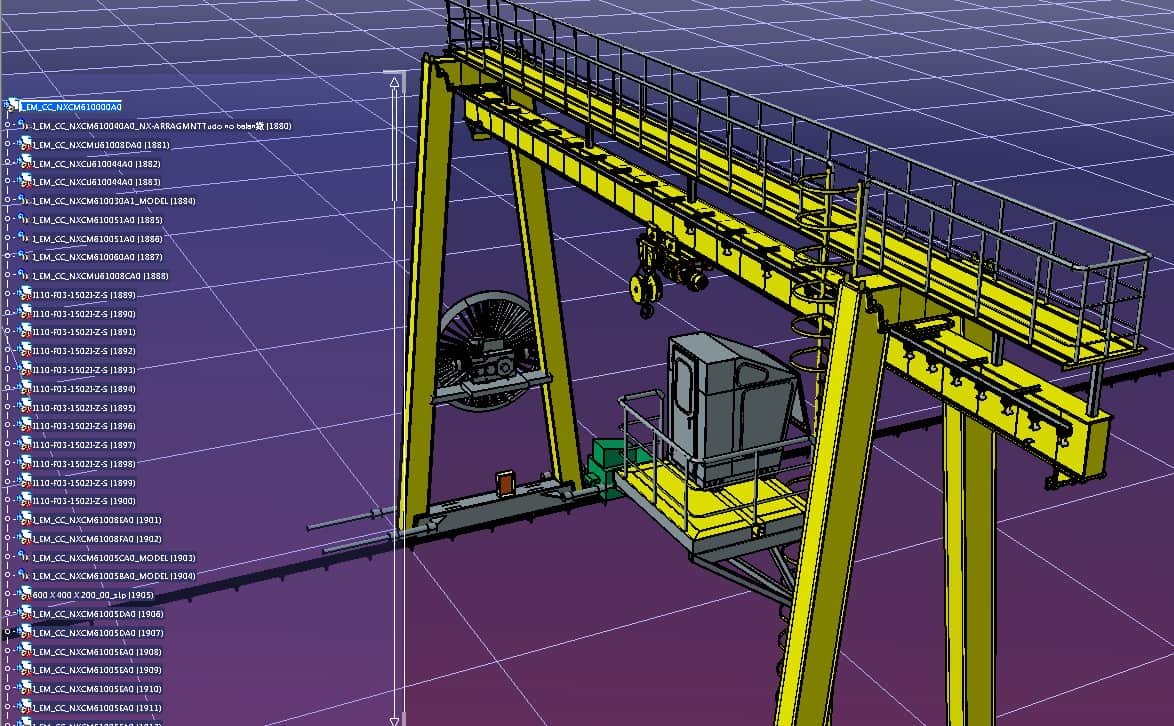Select label 1_EM_CC_NXCM61008EA0 (1901)
Viewport: 1174px width, 726px height.
pos(97,520)
